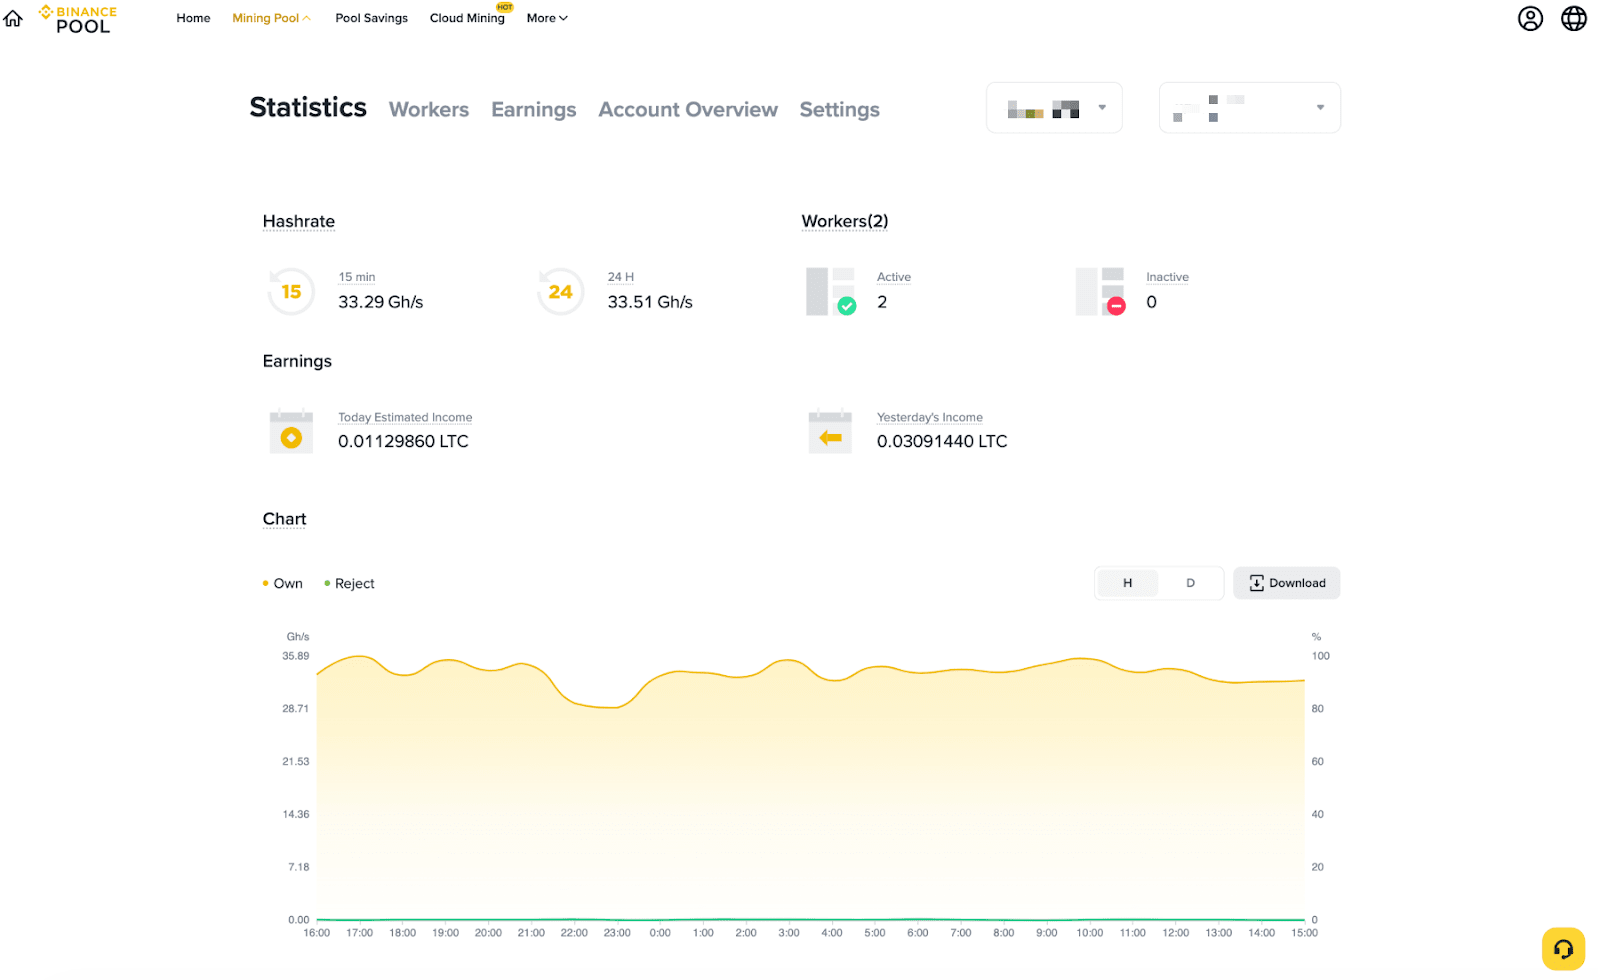Click the Yesterday's Income calendar icon

pos(830,432)
